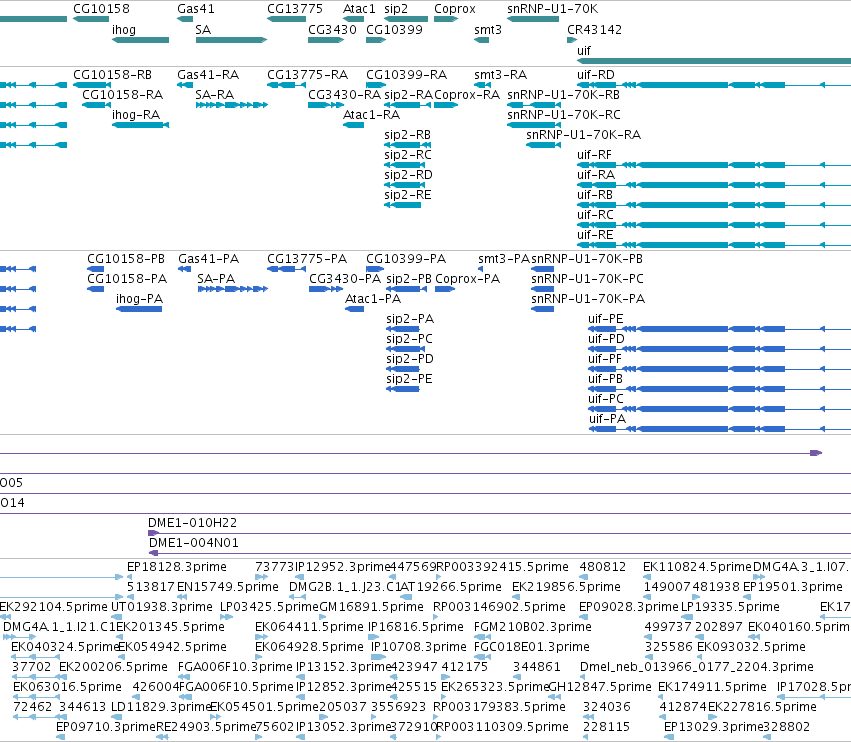851x742 pixels.
Task: Click protein uif-PE
Action: (719, 329)
